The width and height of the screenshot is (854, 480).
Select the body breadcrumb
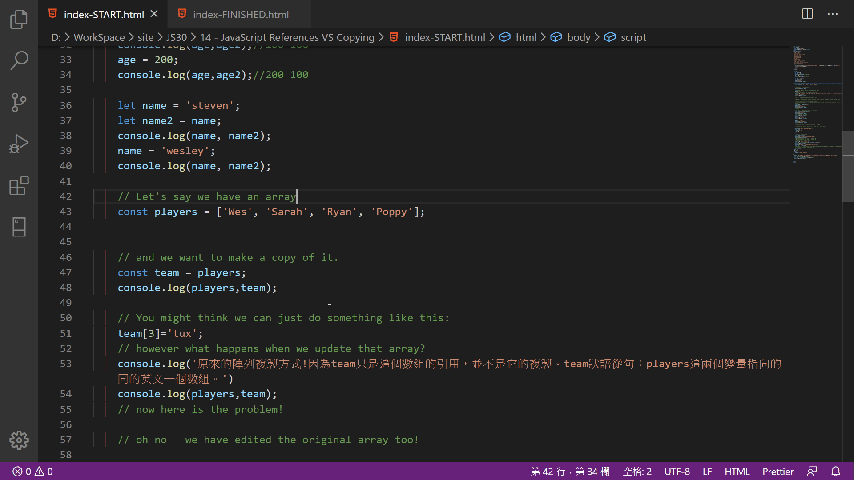pos(570,37)
